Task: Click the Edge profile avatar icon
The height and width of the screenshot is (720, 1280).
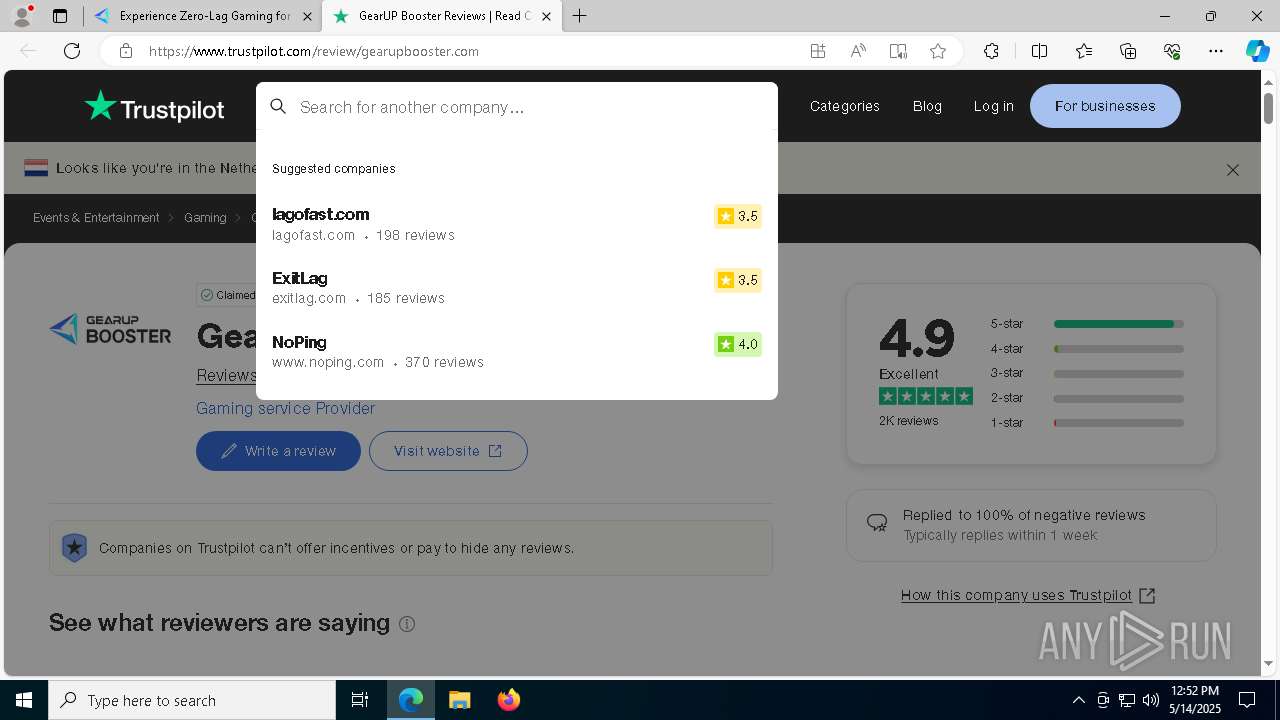Action: click(x=22, y=16)
